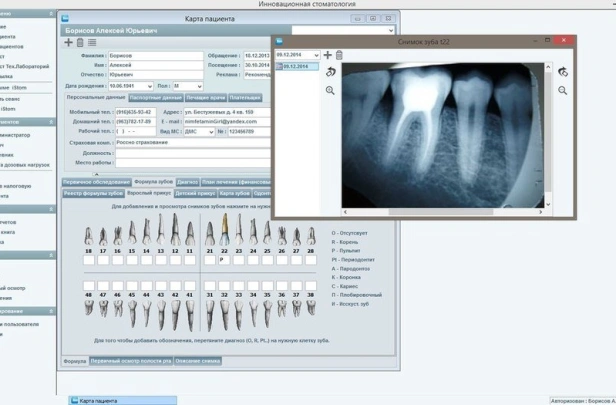The width and height of the screenshot is (616, 405).
Task: Open the snapshot date dropdown 09.12.2014
Action: 316,55
